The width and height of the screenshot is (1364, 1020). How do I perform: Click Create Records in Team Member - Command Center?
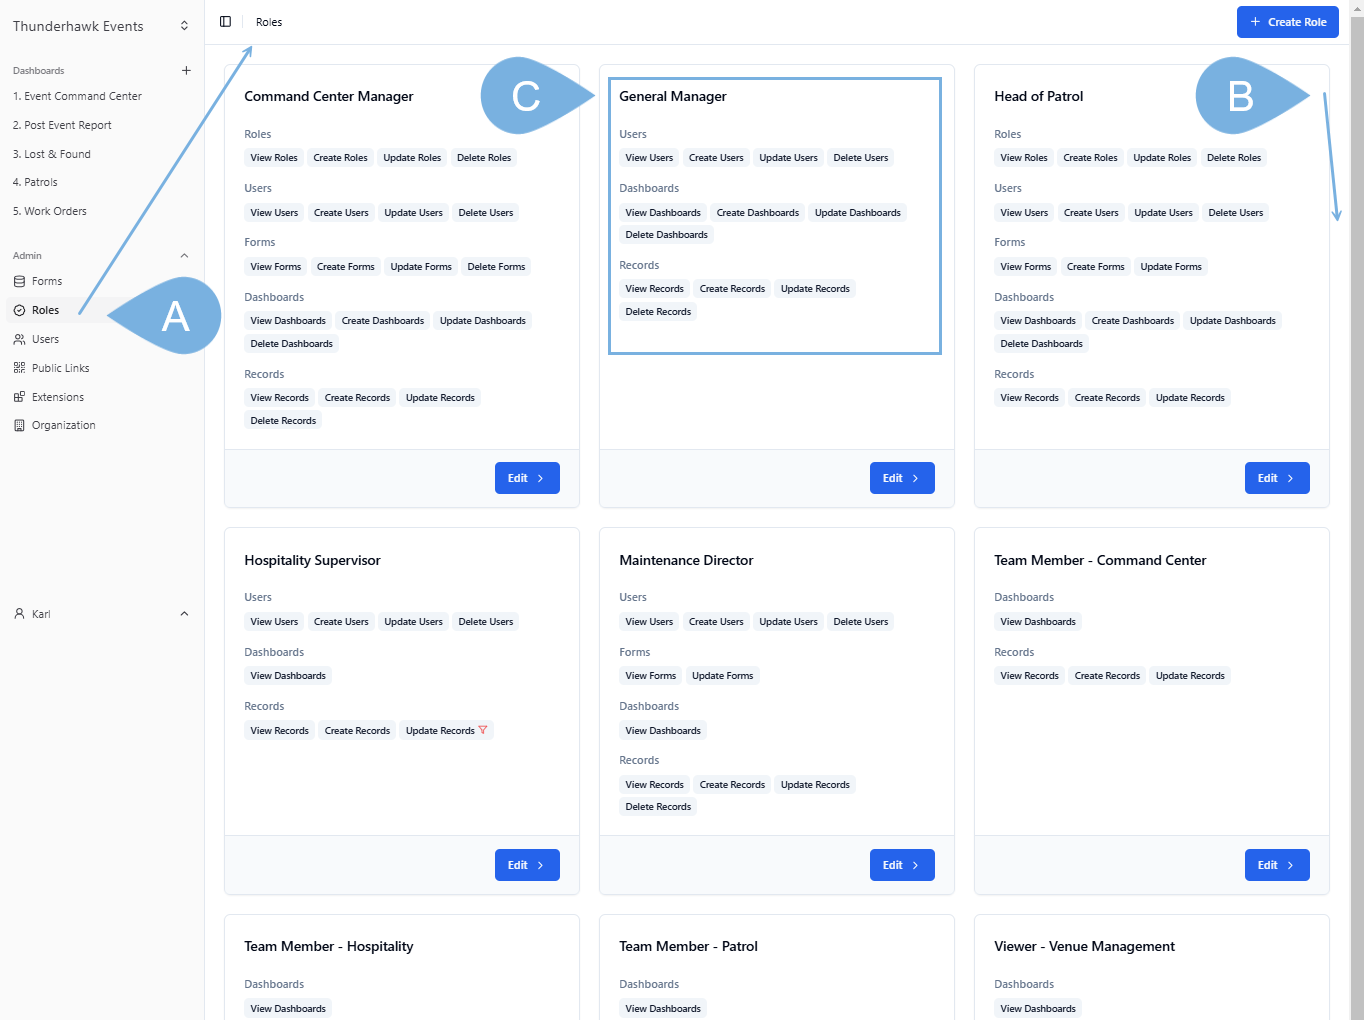pos(1107,676)
